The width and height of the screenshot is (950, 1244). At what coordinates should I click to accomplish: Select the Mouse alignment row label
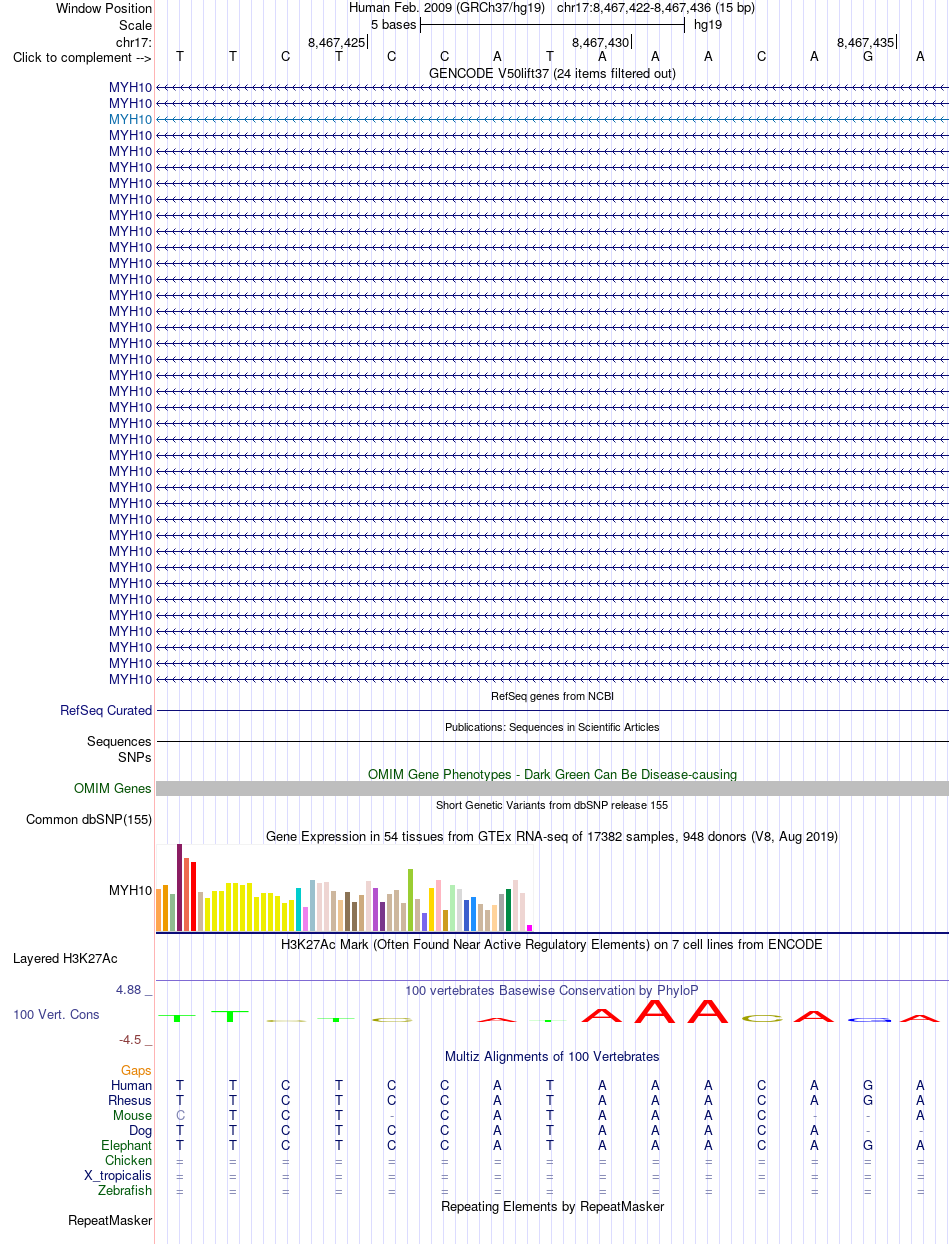(x=132, y=1116)
